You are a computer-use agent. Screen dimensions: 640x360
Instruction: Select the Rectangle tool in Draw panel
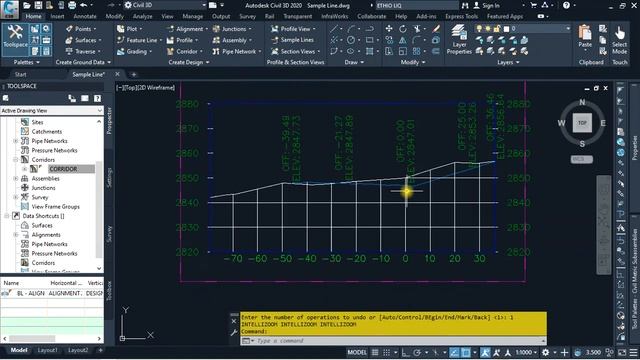(369, 40)
